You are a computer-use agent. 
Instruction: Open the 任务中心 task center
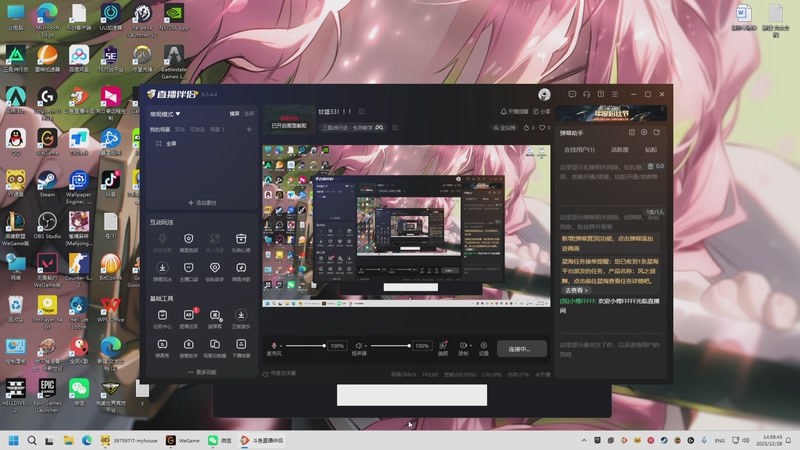point(162,319)
